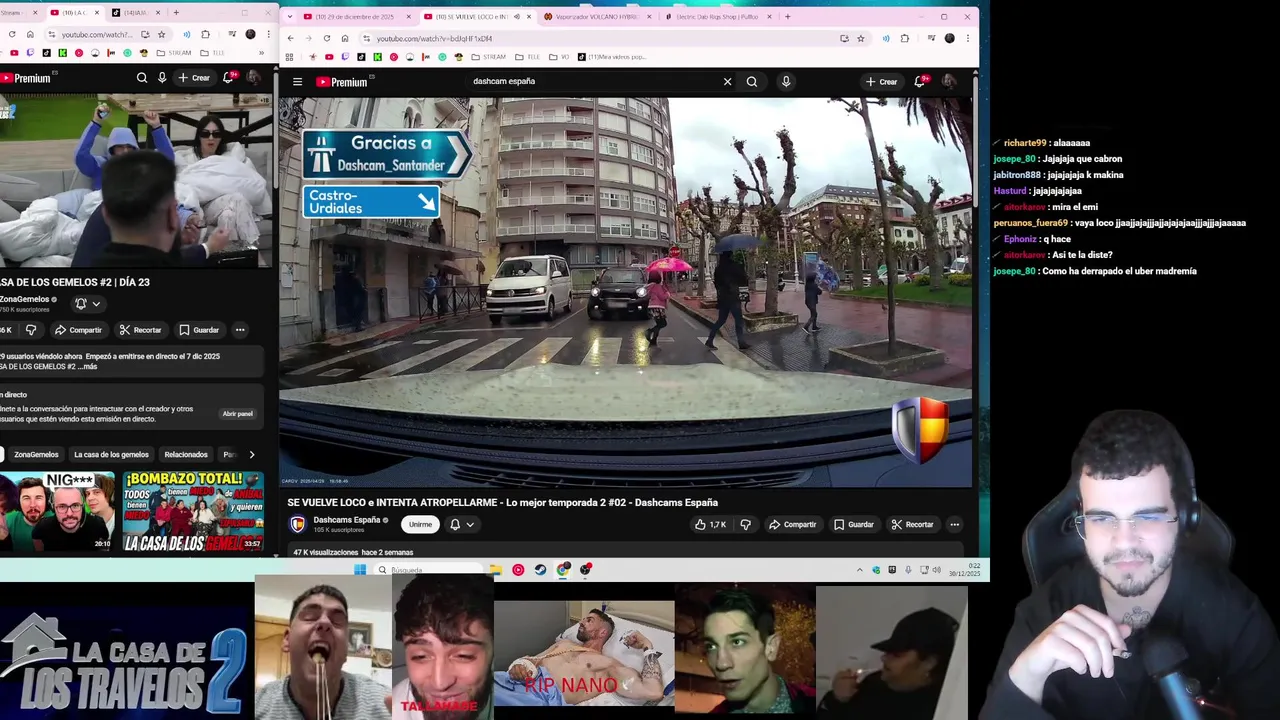
Task: Clear the 'dashcam españa' search text
Action: coord(727,82)
